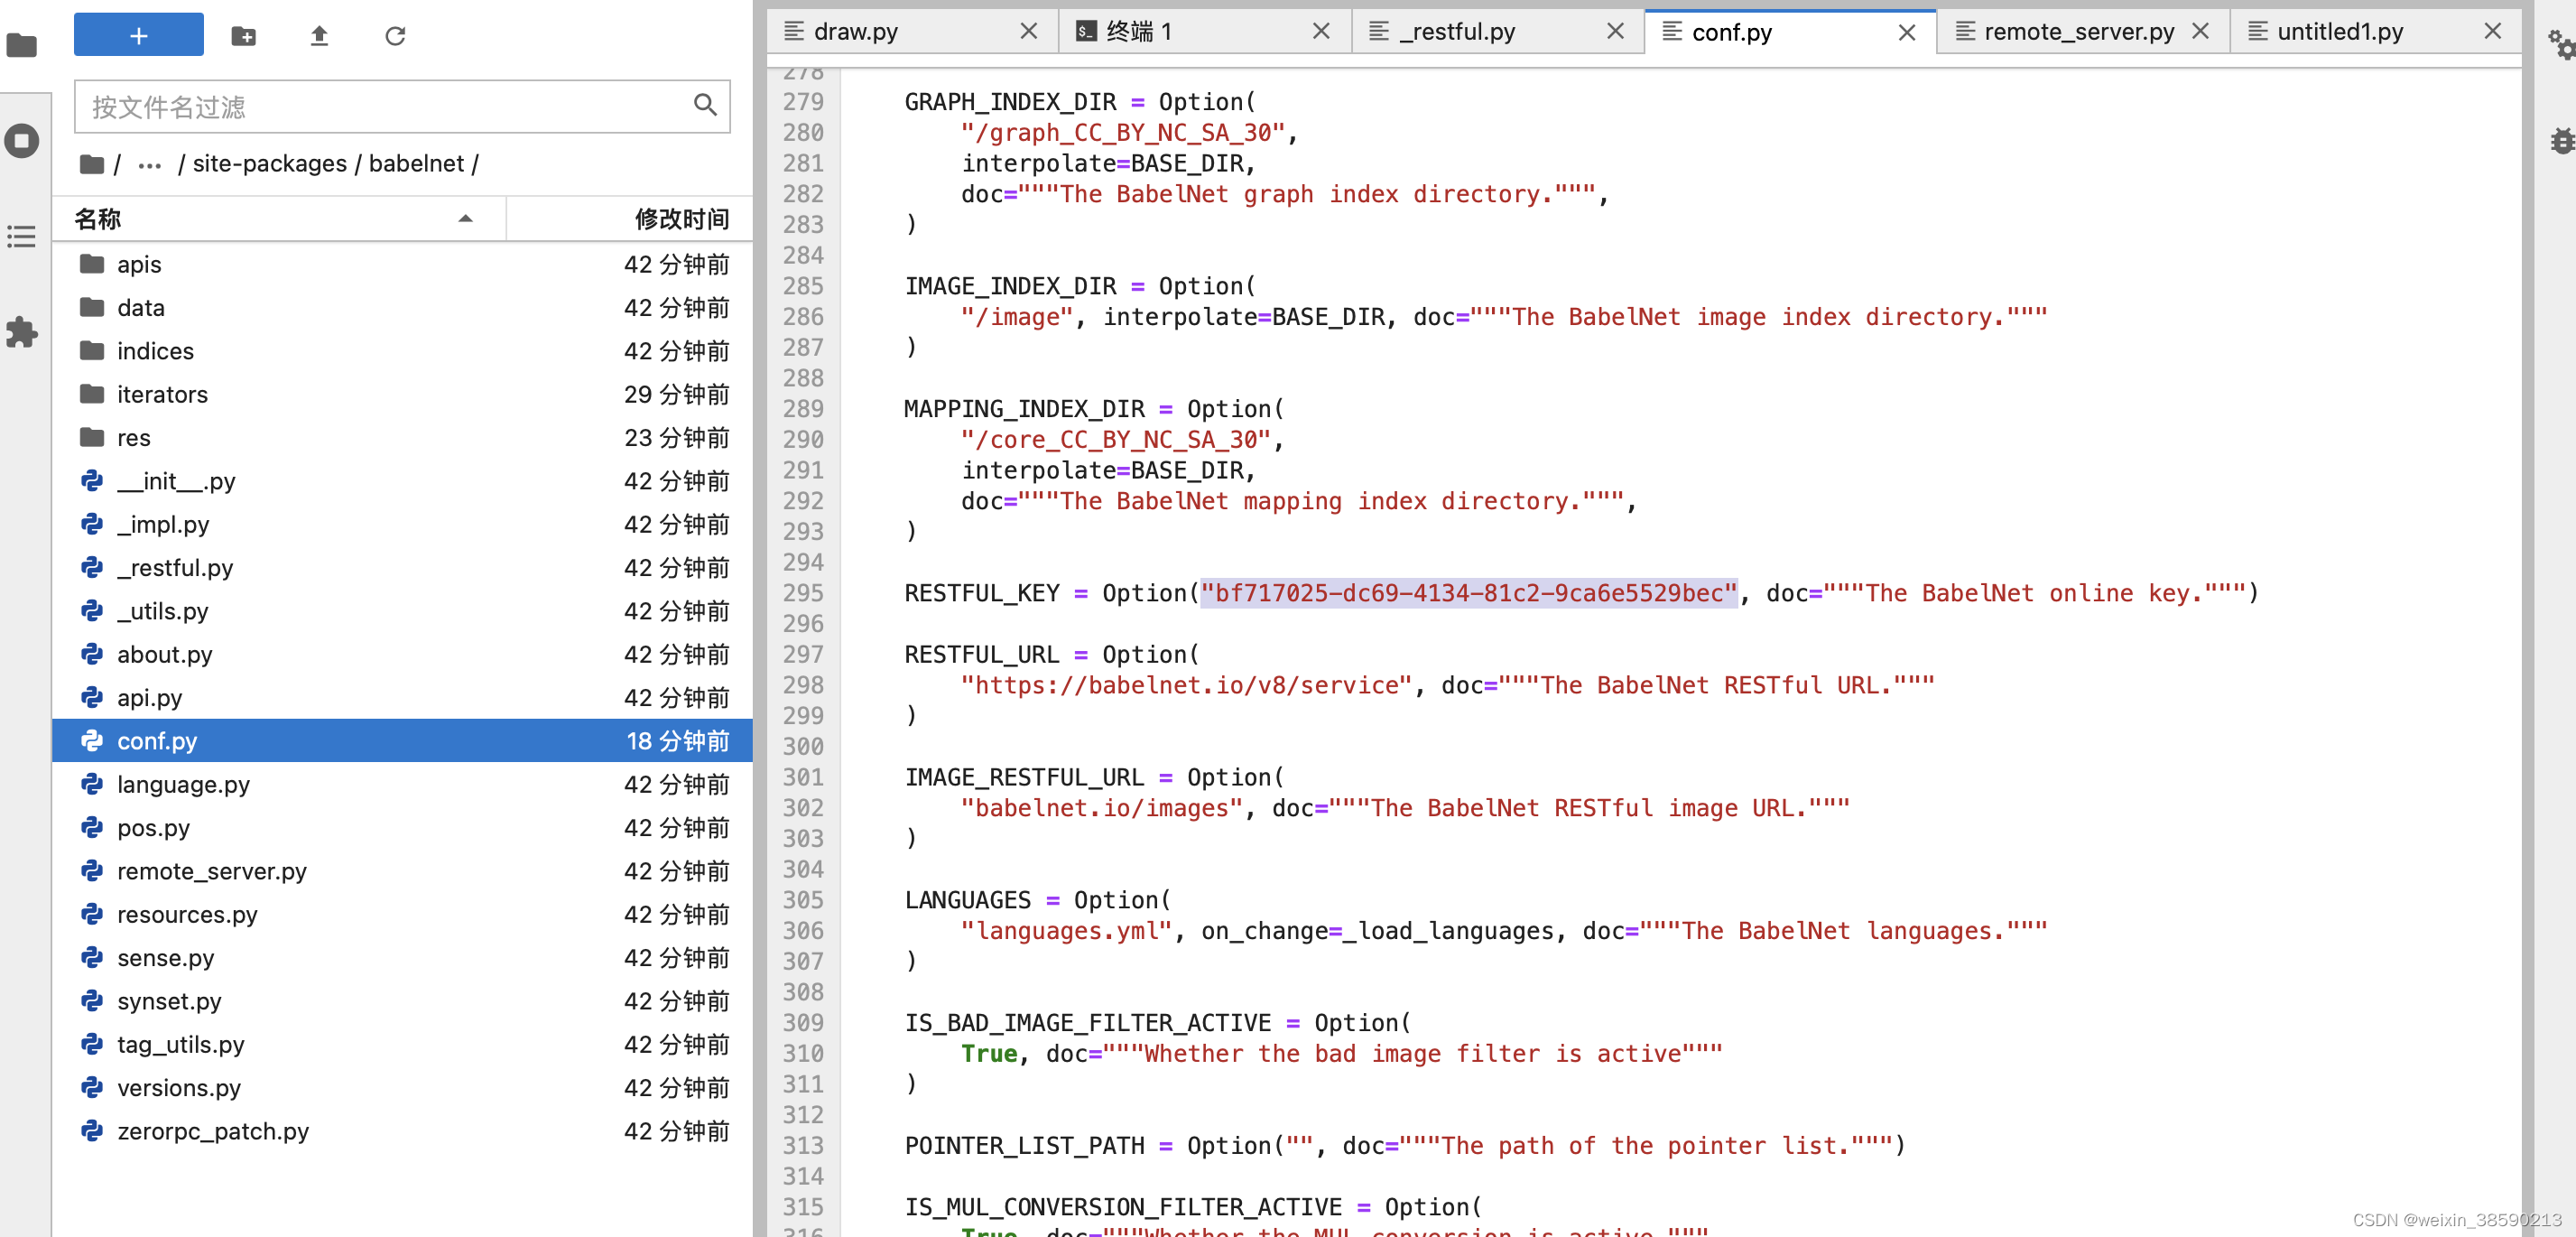Upload a file using the upload icon
This screenshot has height=1237, width=2576.
(x=319, y=35)
